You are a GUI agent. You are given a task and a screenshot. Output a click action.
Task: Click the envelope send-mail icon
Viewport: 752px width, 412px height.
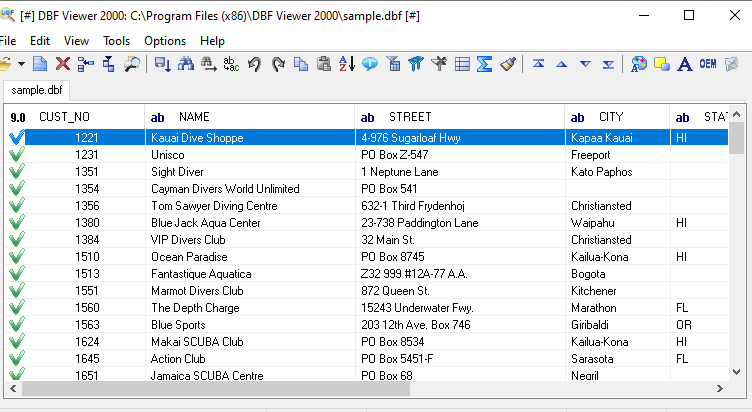(731, 64)
